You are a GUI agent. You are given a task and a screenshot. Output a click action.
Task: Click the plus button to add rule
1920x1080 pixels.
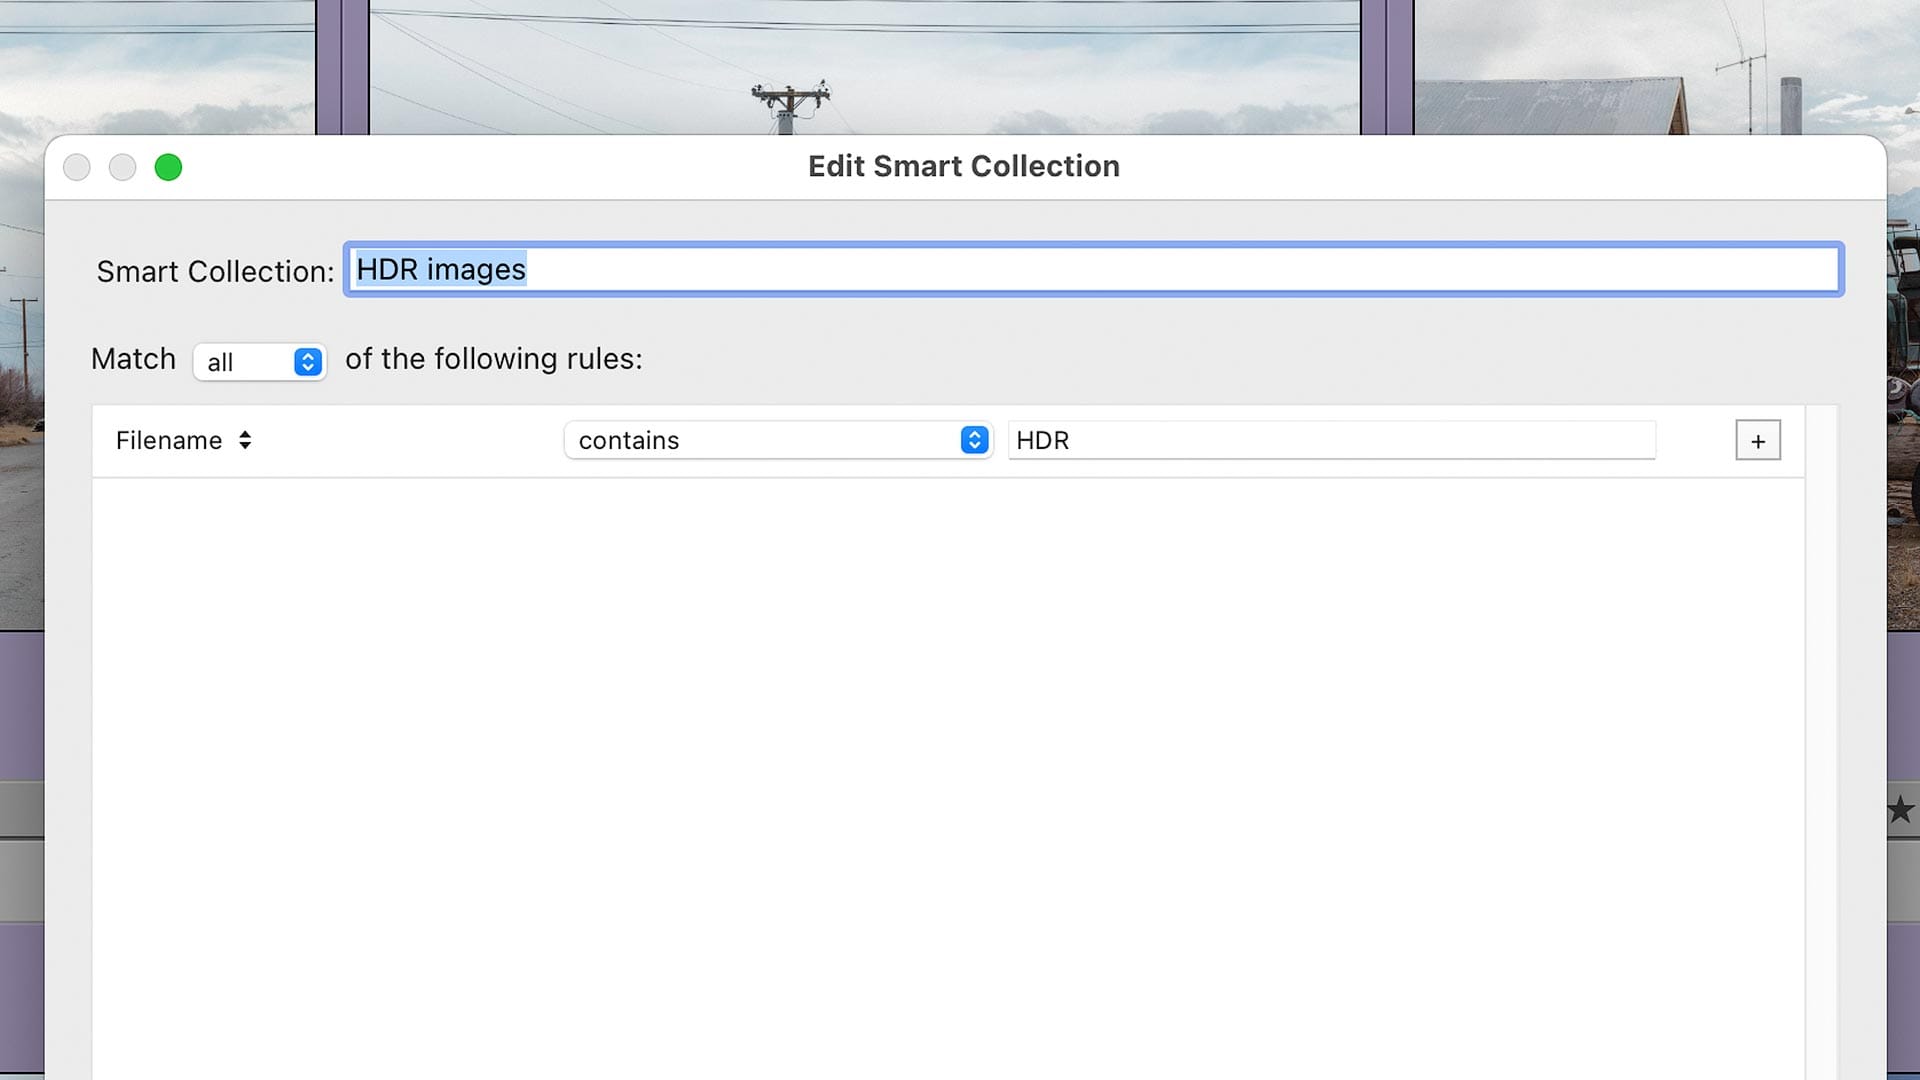1757,440
